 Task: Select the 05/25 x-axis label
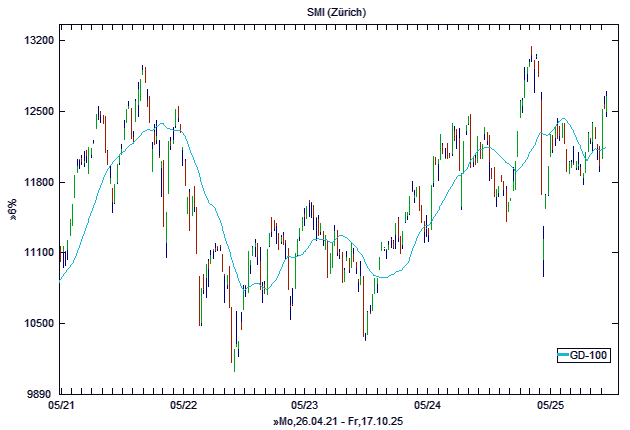pyautogui.click(x=549, y=406)
